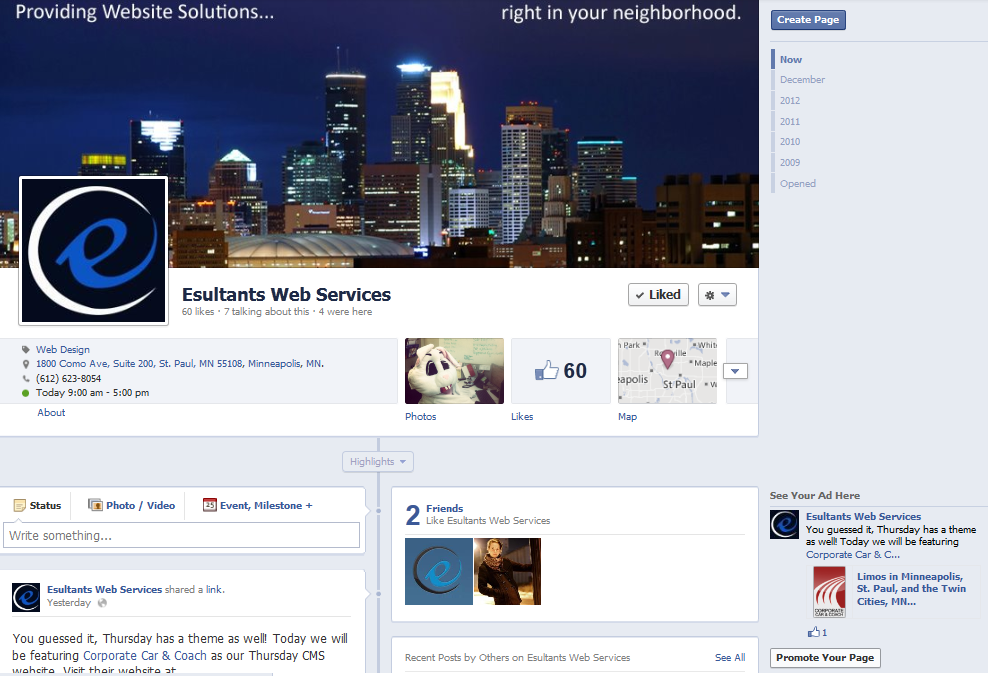Viewport: 988px width, 676px height.
Task: Click the ad Esultants logo avatar
Action: coord(784,524)
